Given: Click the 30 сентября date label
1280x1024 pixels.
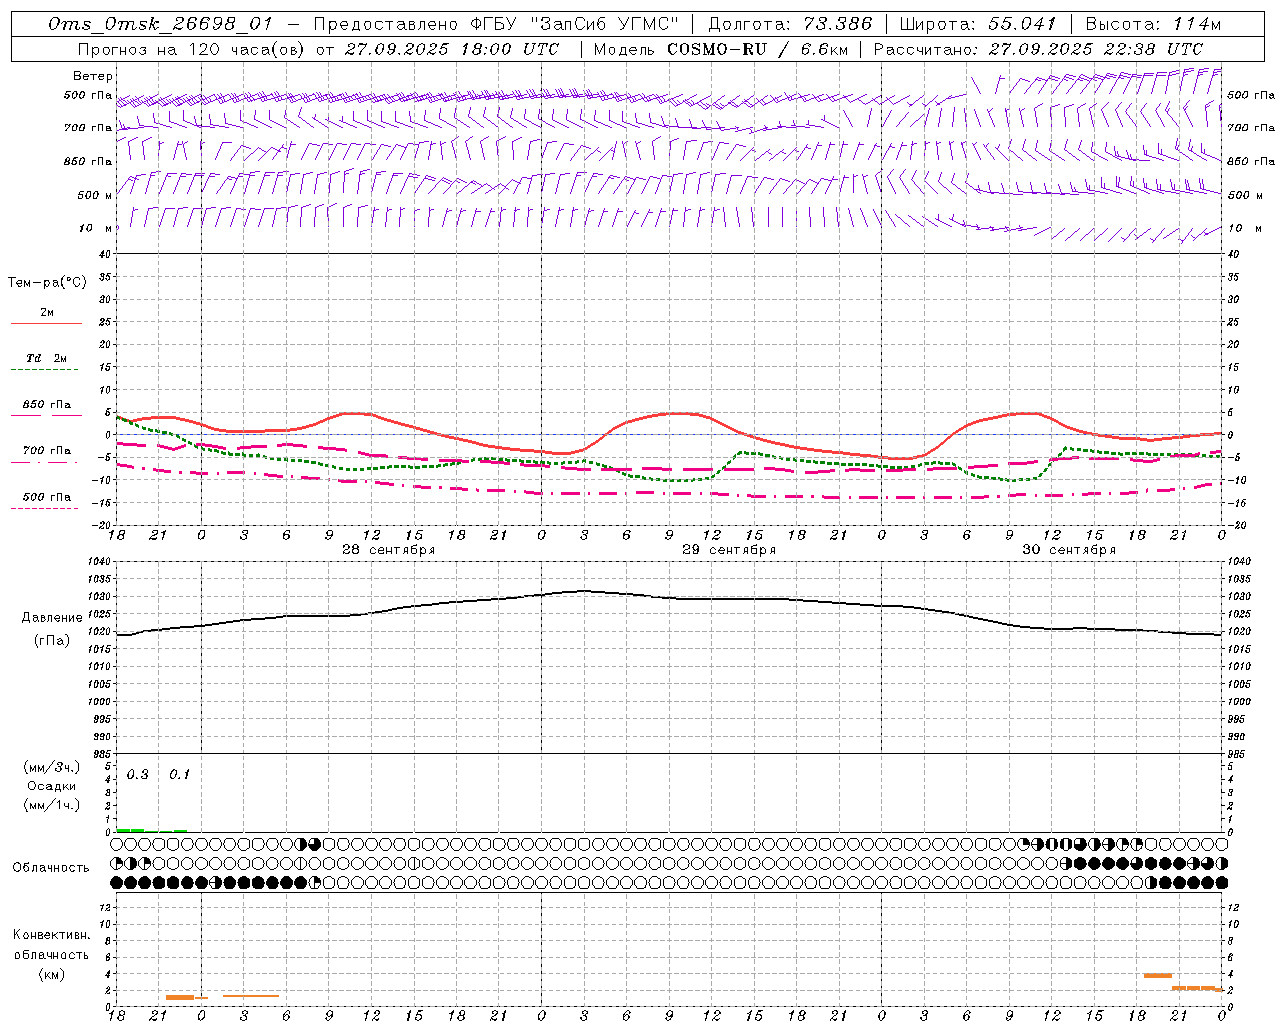Looking at the screenshot, I should pos(1069,550).
